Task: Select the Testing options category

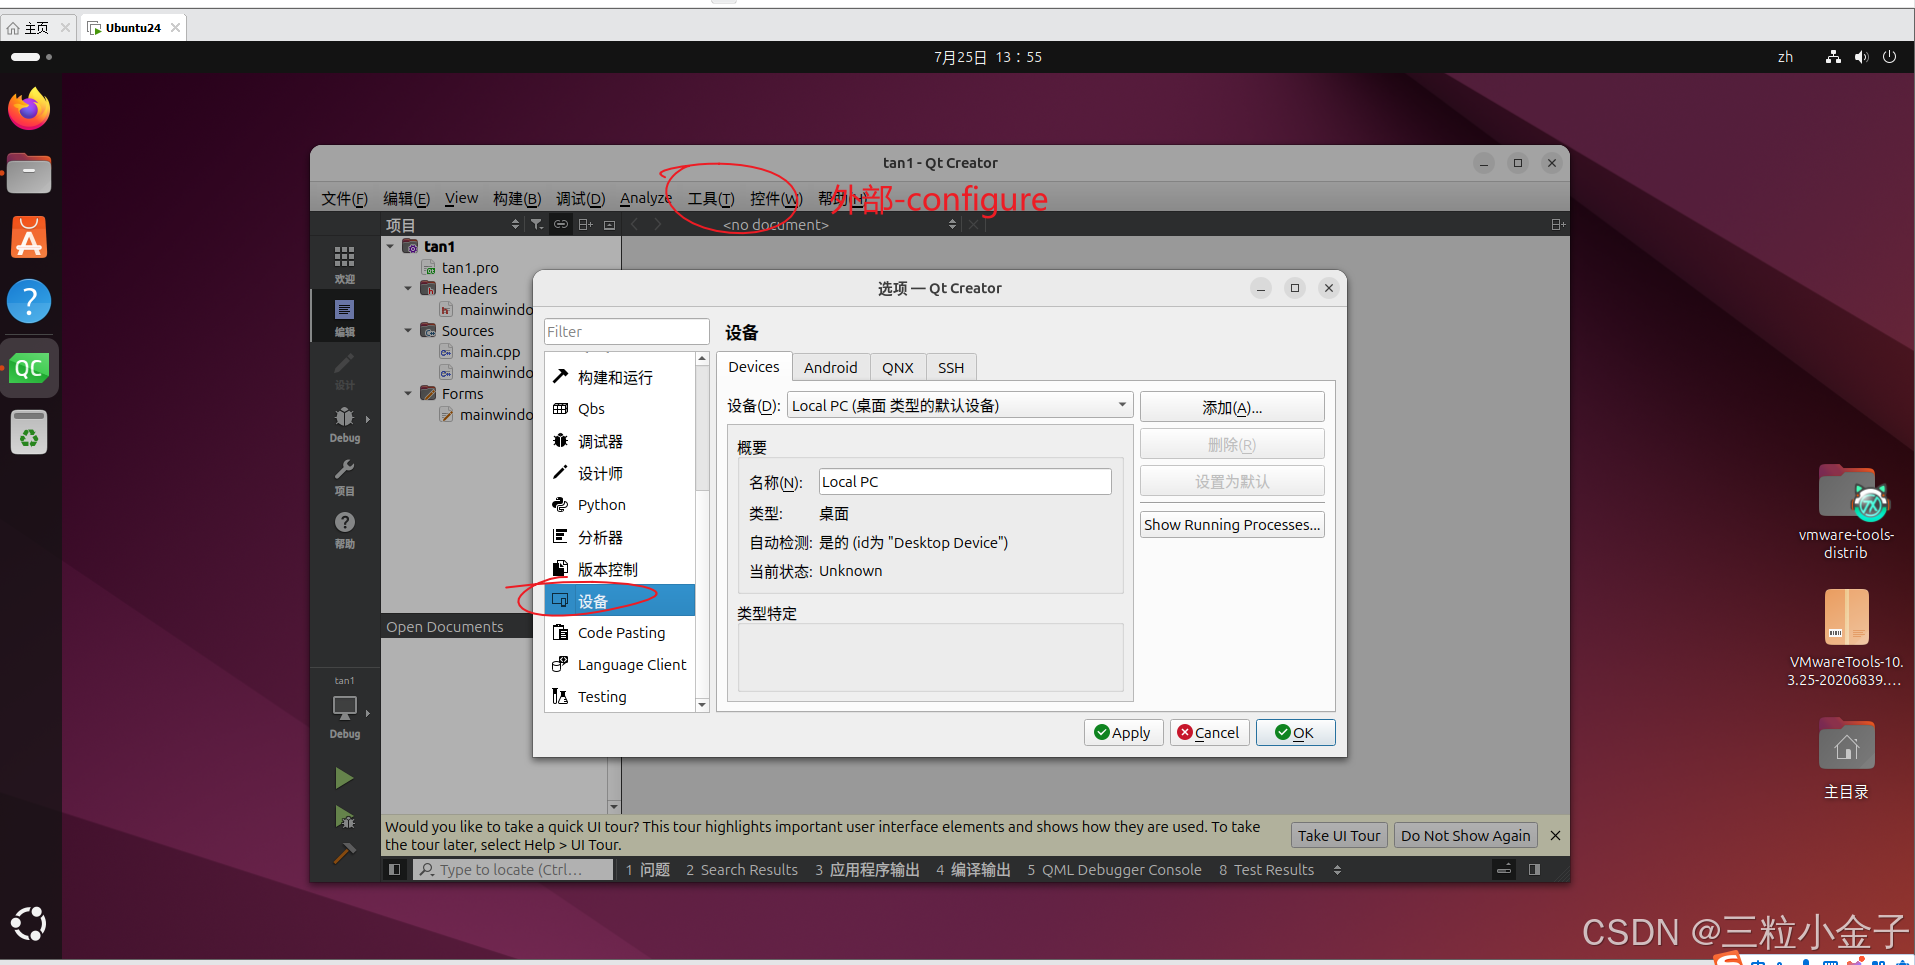Action: 620,697
